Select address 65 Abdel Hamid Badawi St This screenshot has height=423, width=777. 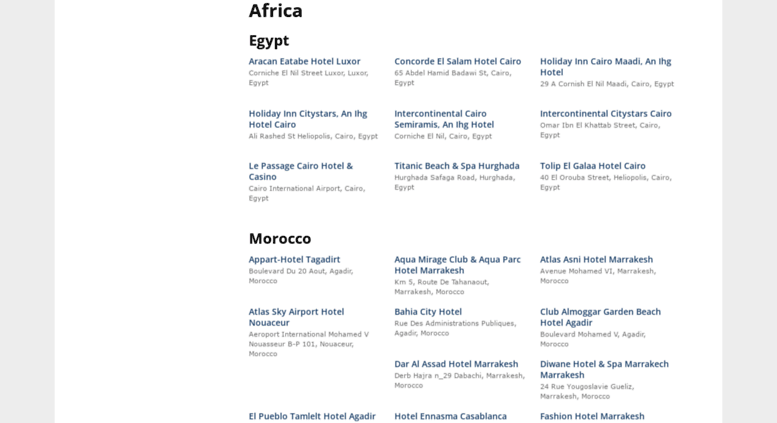[453, 78]
